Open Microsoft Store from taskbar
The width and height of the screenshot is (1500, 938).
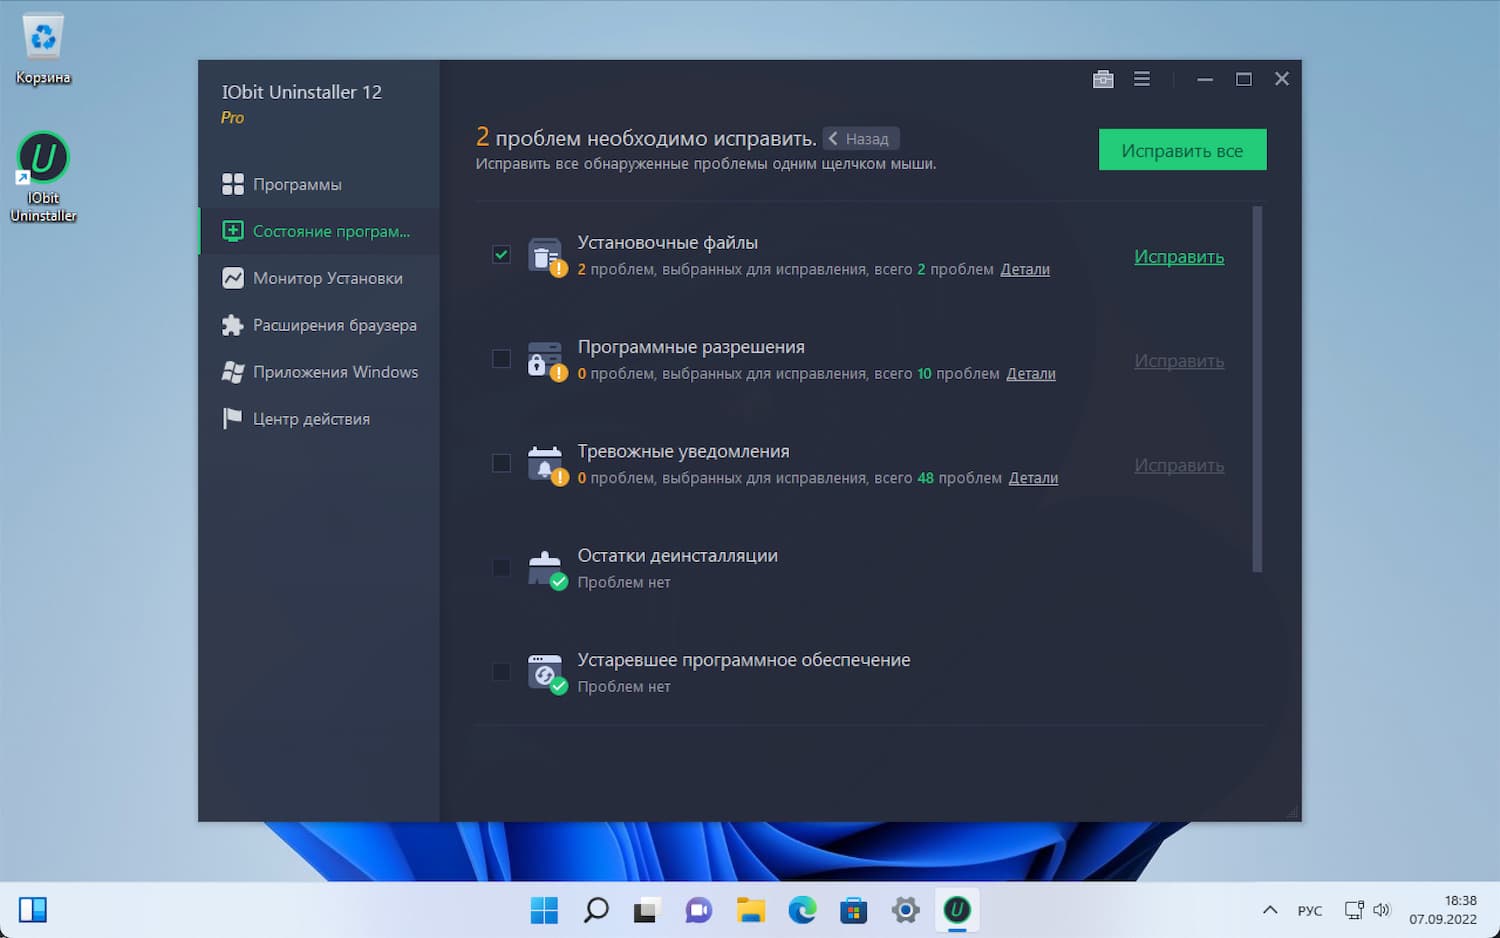pos(854,910)
